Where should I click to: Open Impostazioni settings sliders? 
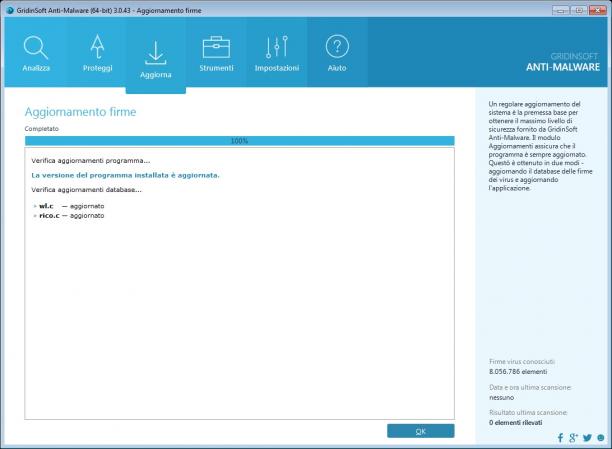(277, 53)
